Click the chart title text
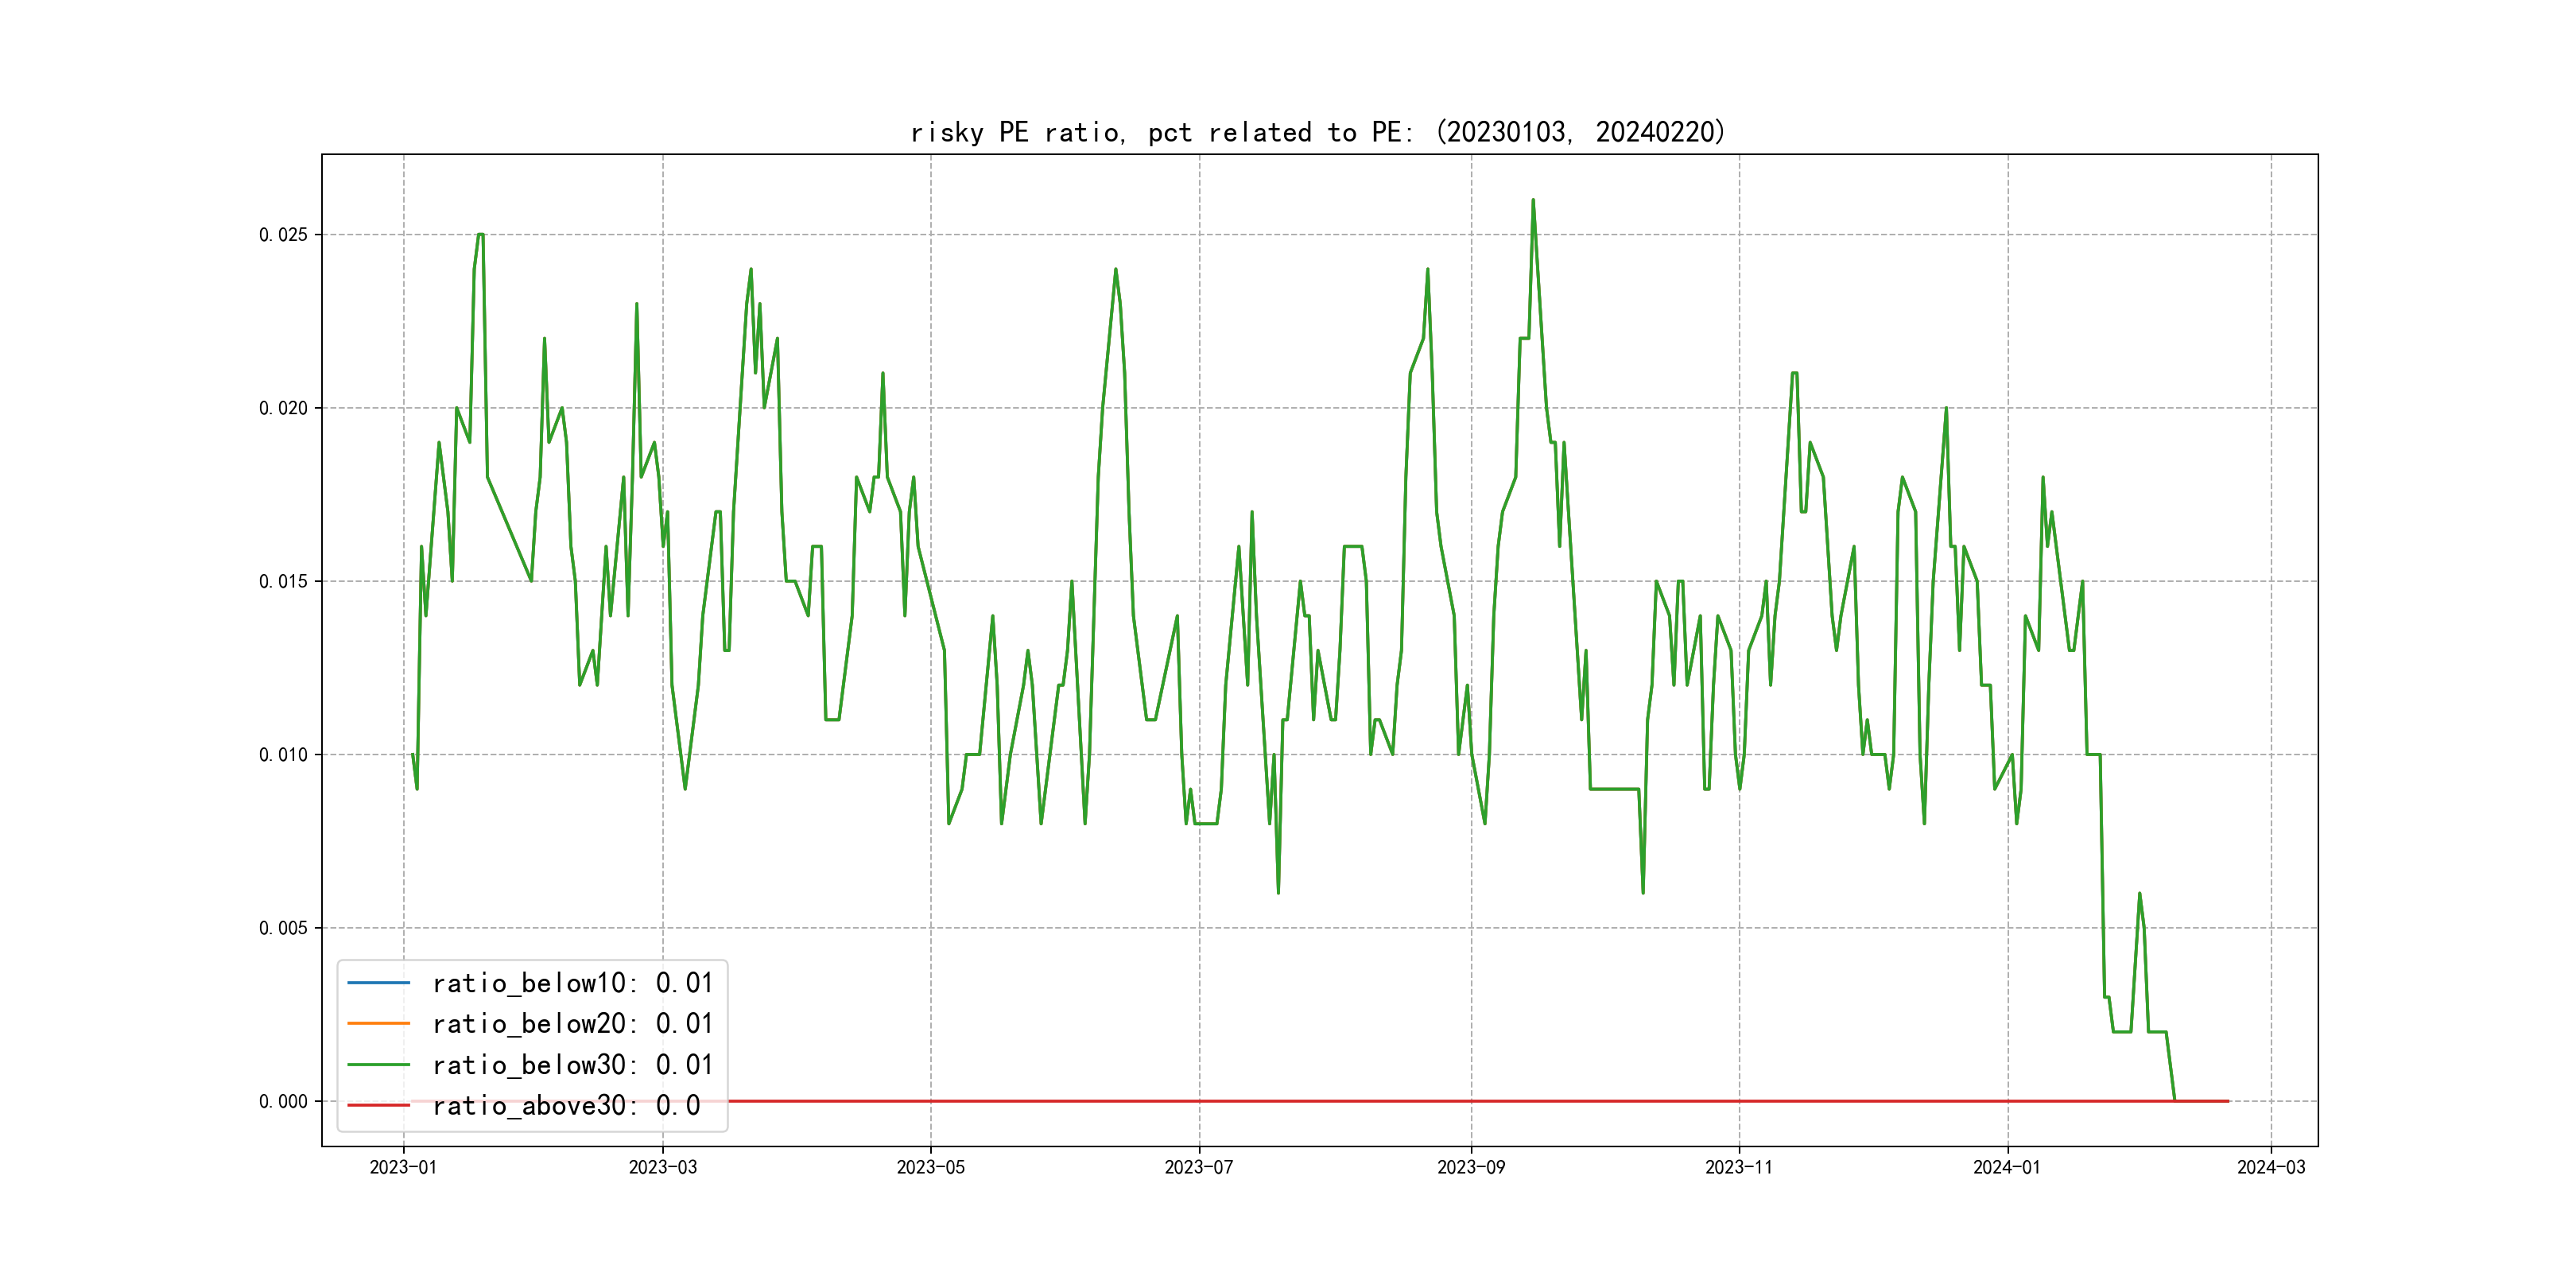Screen dimensions: 2576x1288 (1317, 132)
